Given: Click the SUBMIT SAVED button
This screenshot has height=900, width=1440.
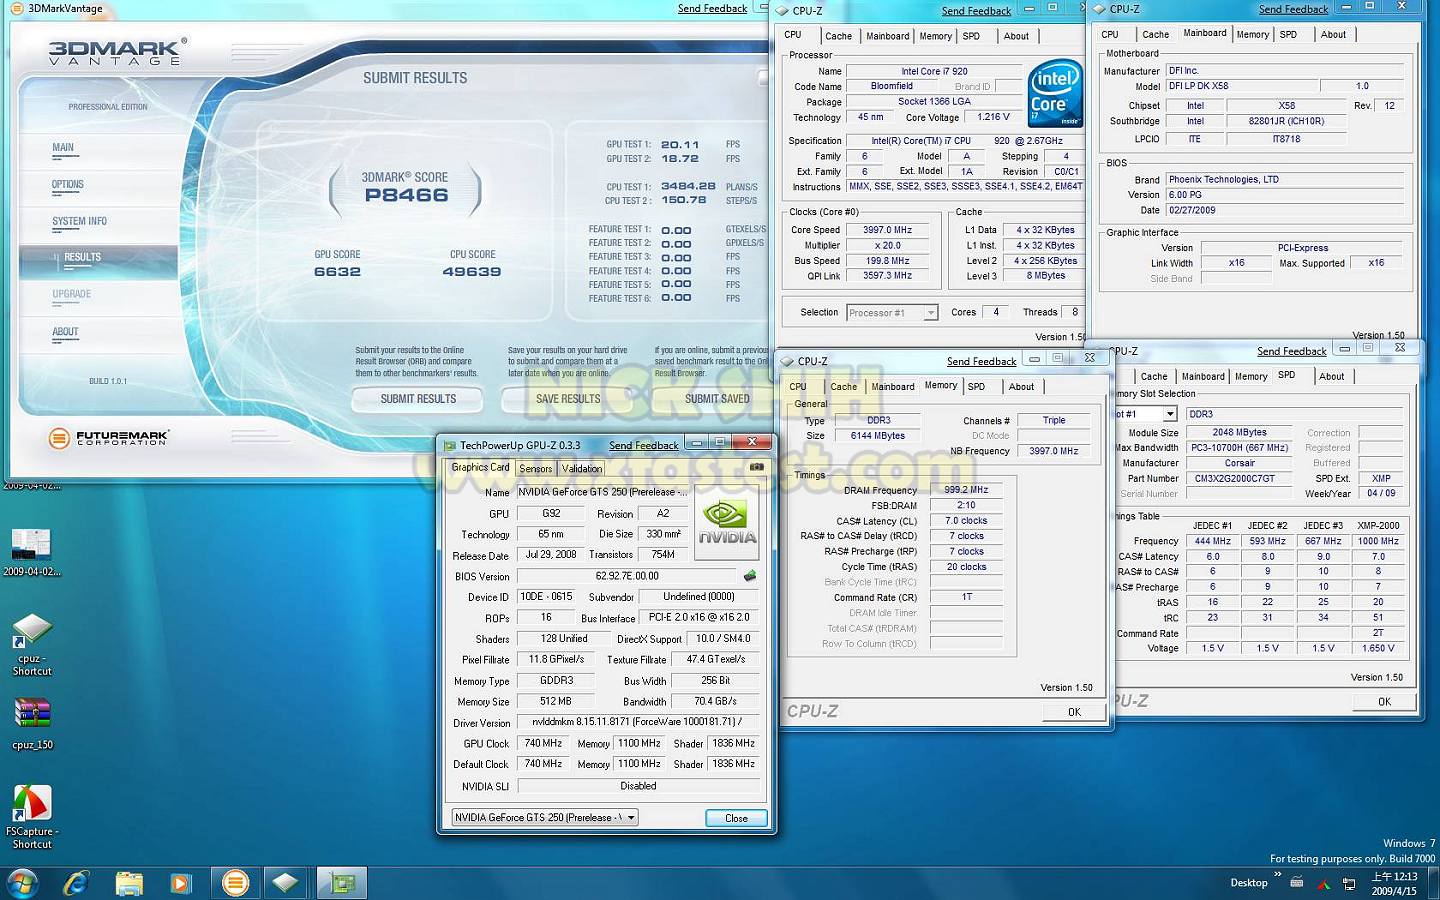Looking at the screenshot, I should pyautogui.click(x=717, y=399).
